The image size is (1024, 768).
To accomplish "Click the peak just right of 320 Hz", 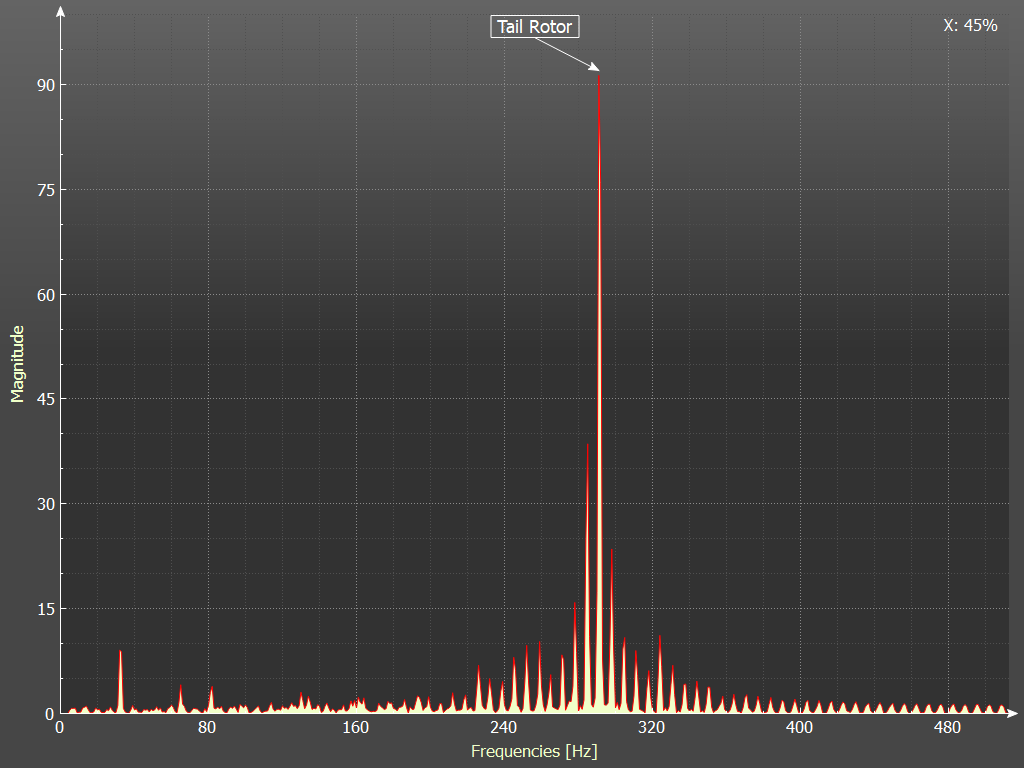I will pos(660,637).
